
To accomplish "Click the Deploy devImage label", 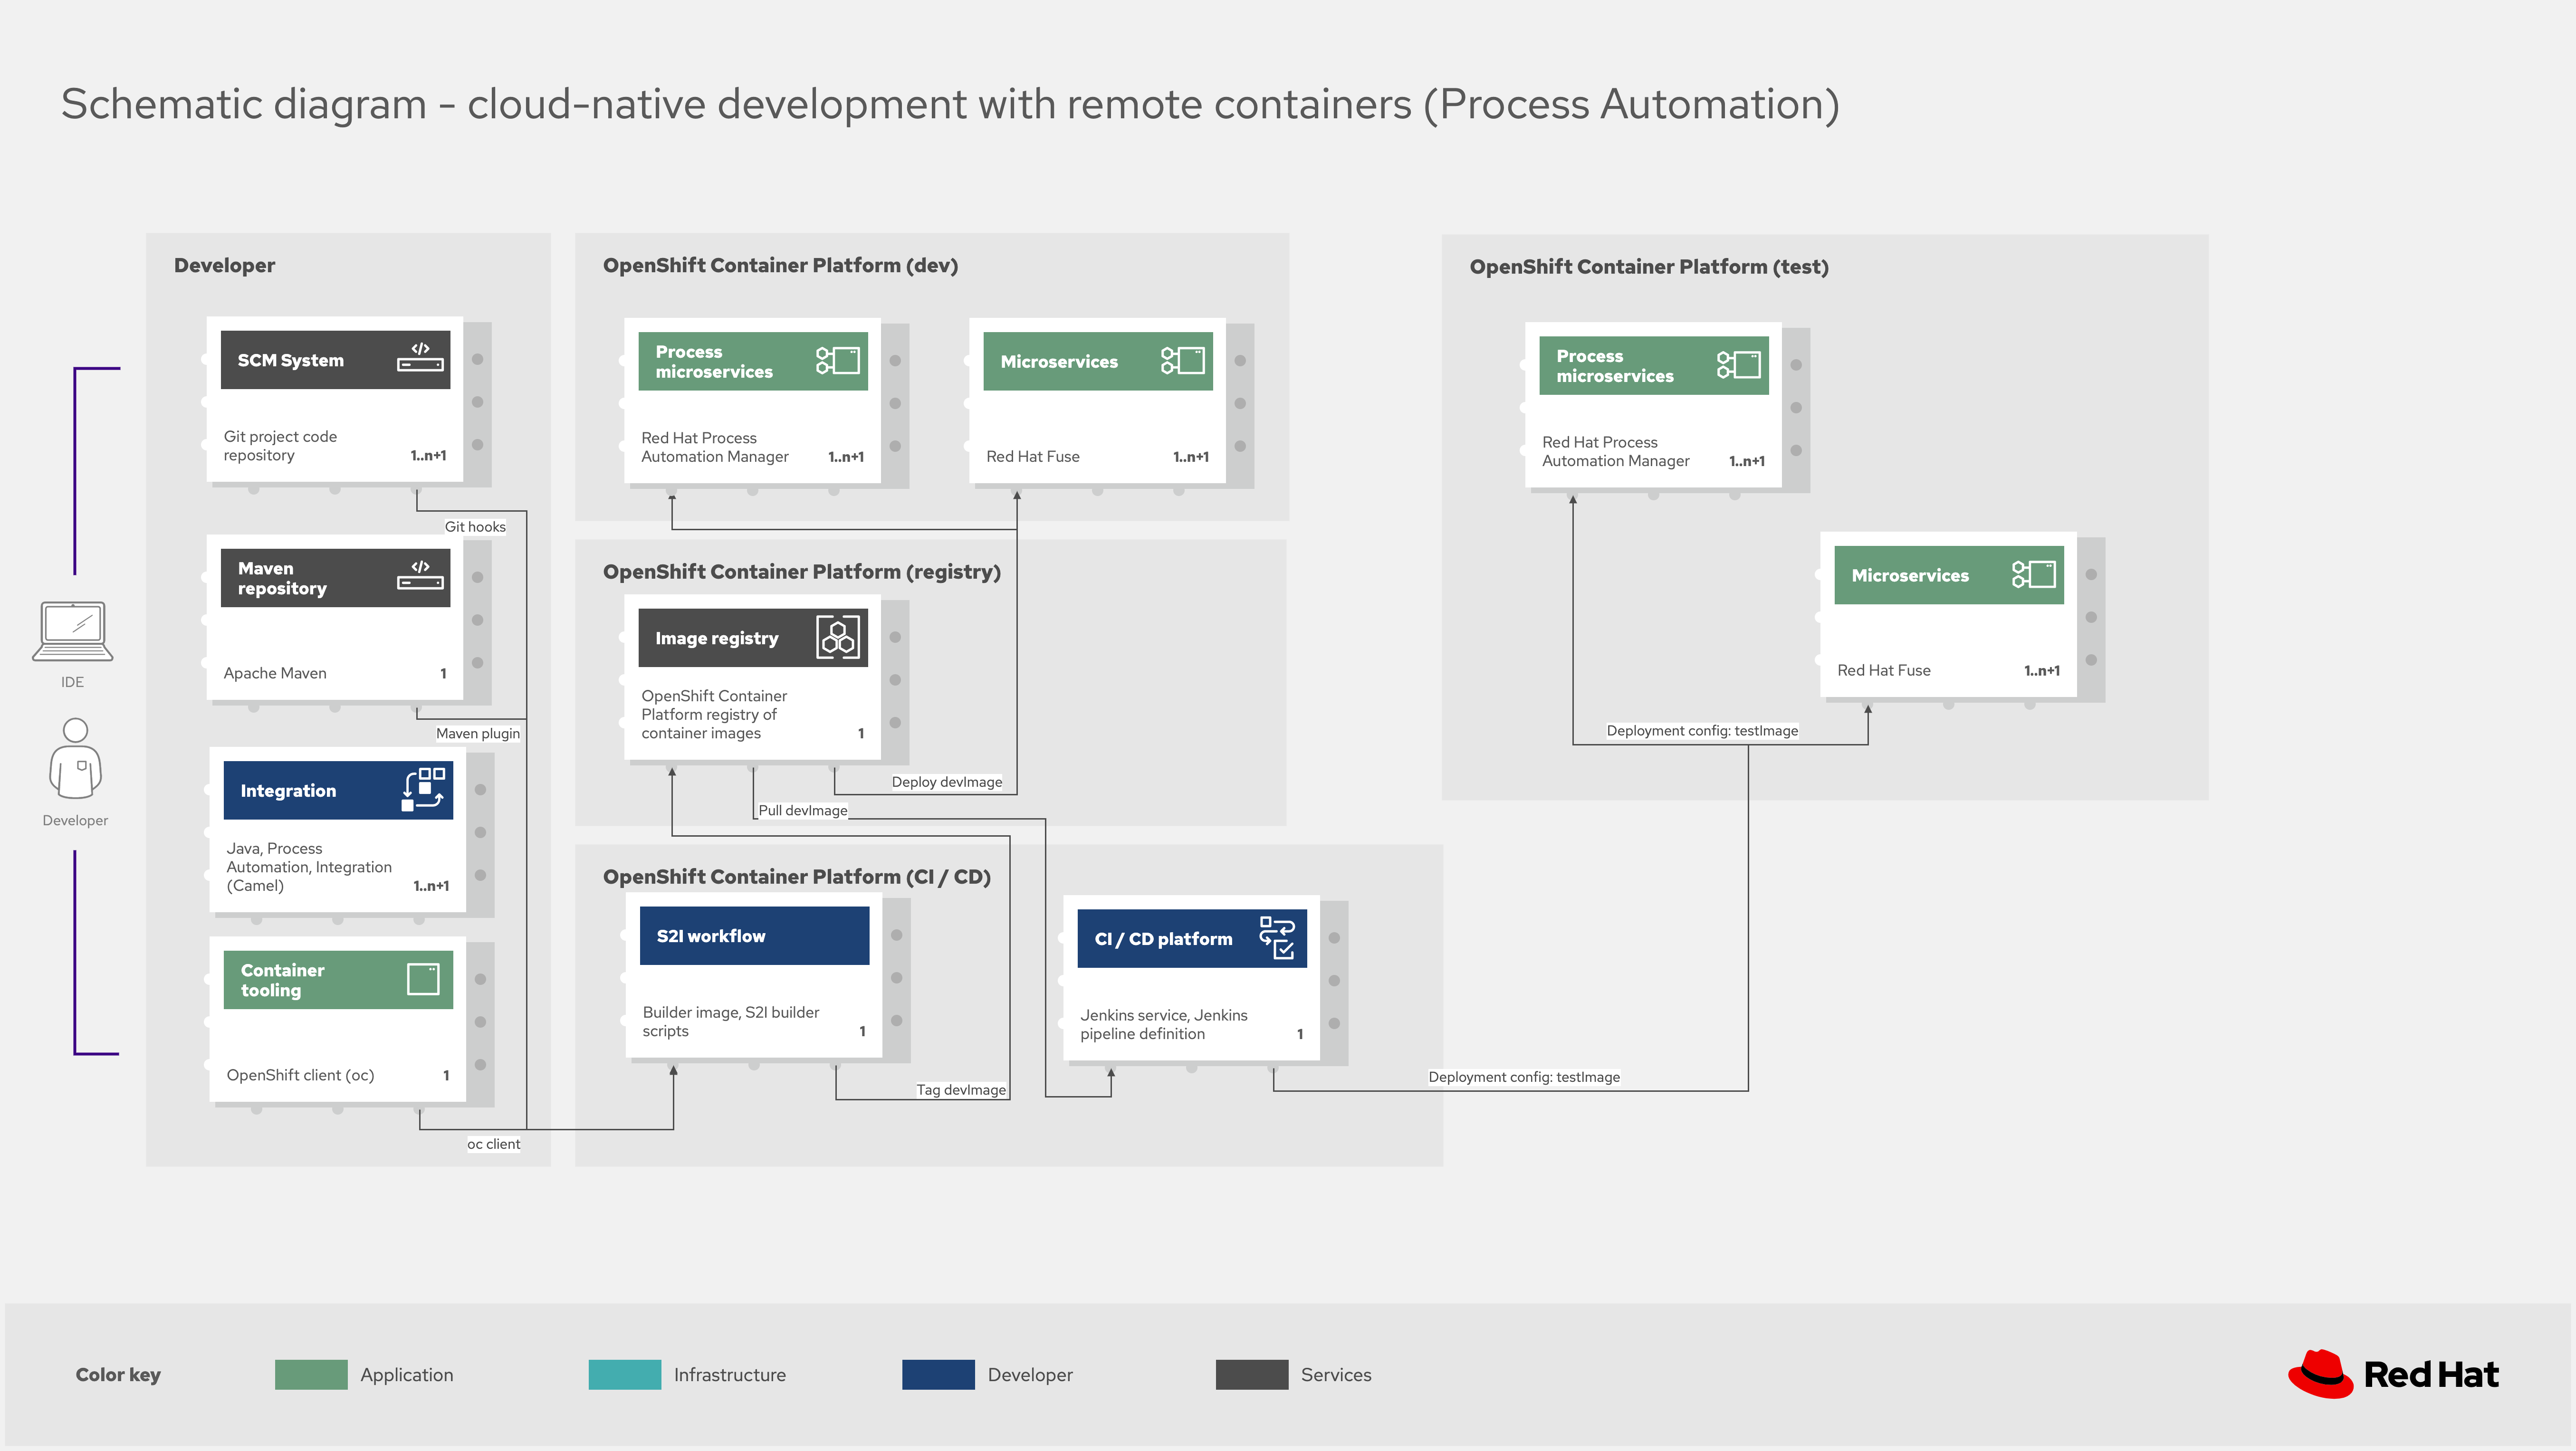I will point(946,782).
